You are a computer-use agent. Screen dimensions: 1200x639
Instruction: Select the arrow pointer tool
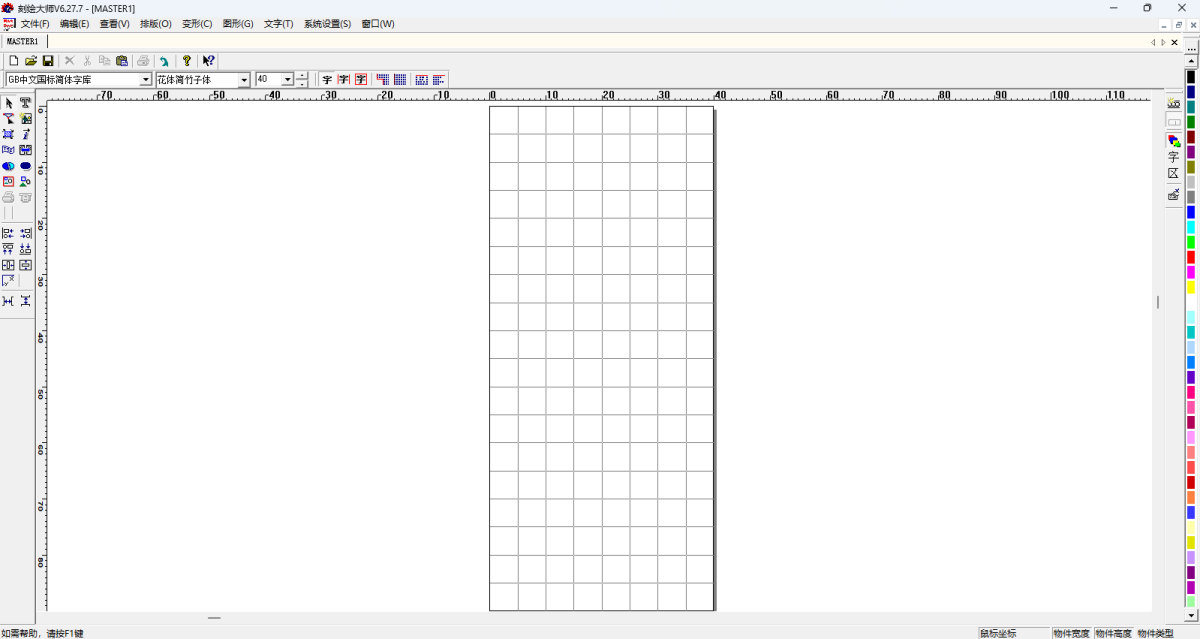tap(9, 103)
